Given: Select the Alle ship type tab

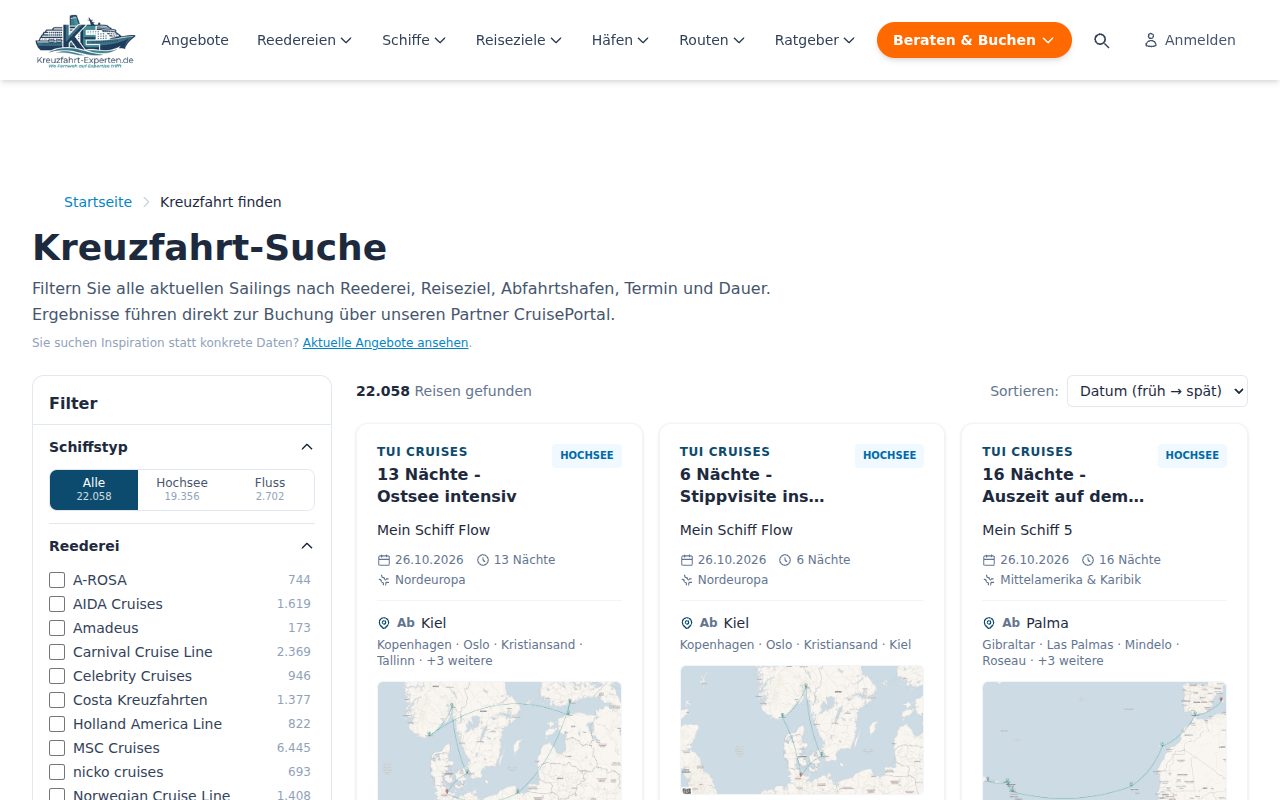Looking at the screenshot, I should 94,490.
